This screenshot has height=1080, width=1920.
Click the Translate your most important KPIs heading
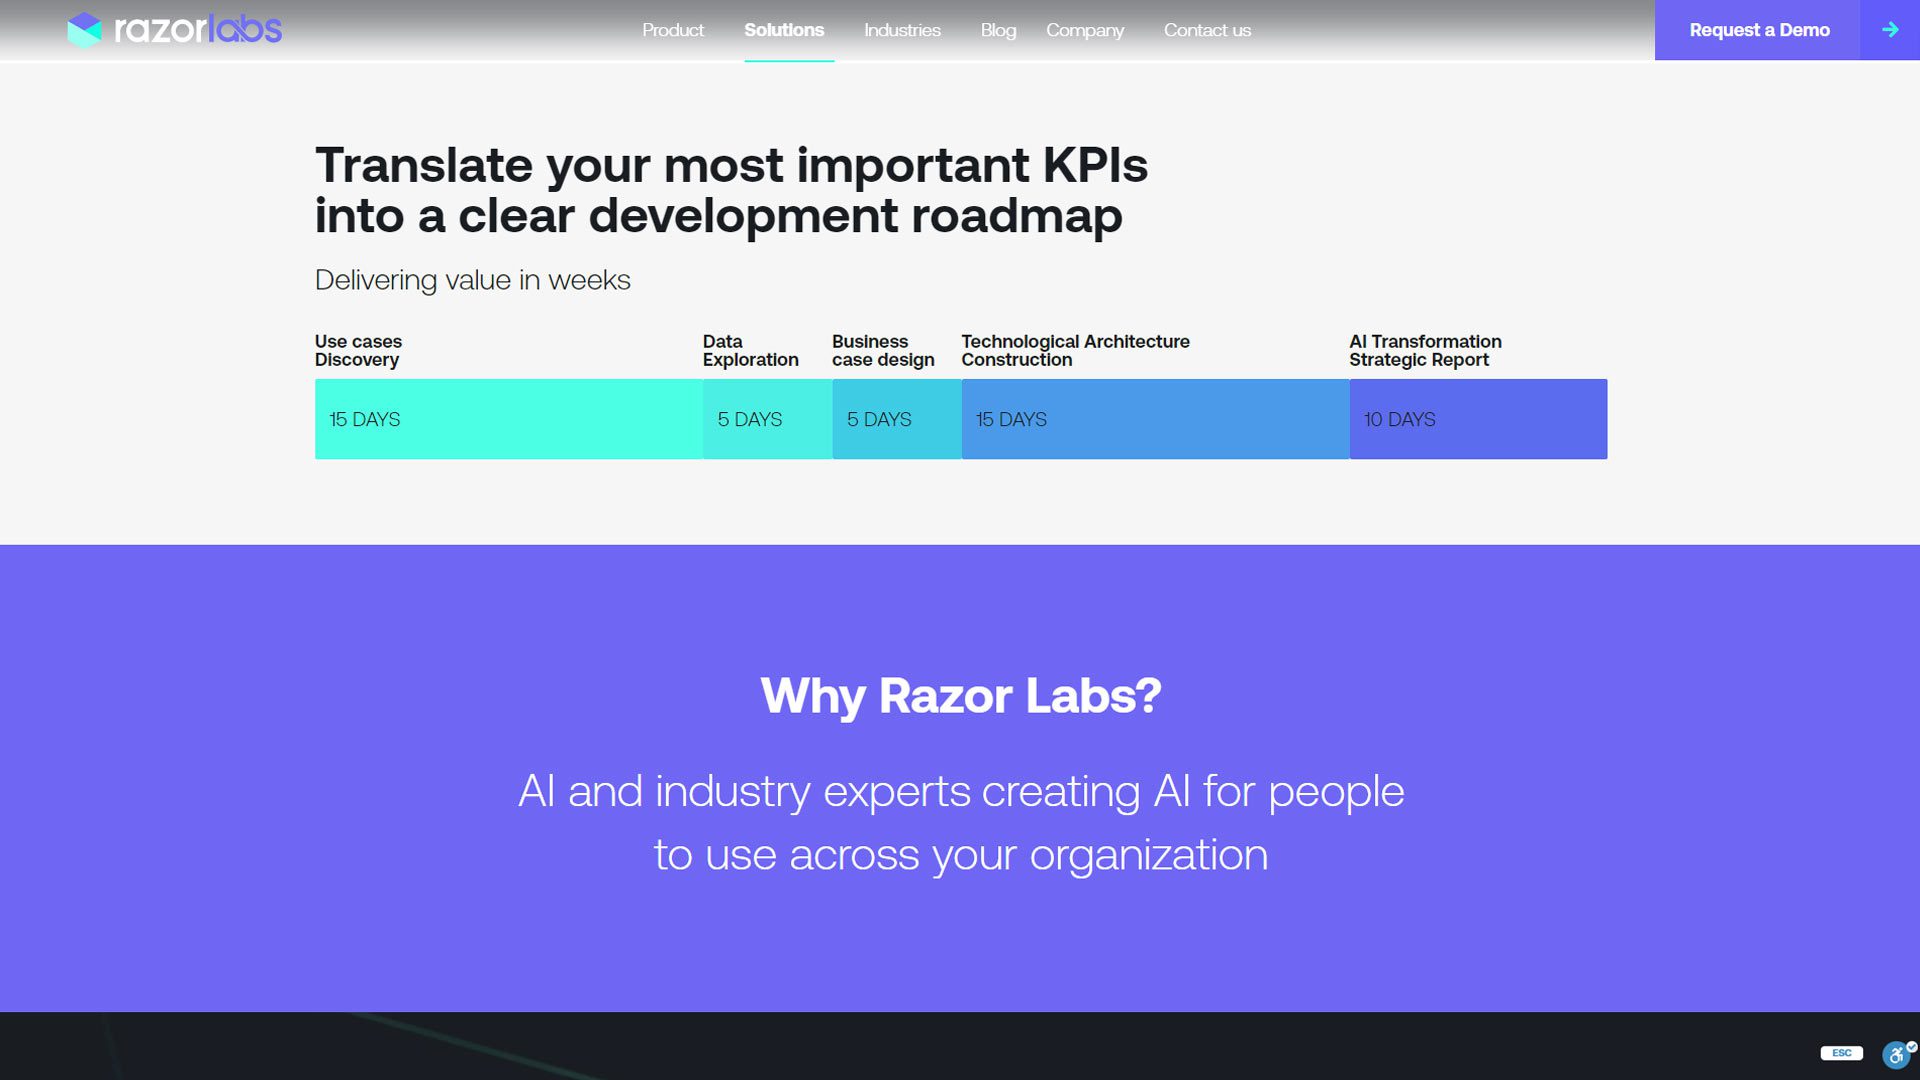(x=731, y=190)
